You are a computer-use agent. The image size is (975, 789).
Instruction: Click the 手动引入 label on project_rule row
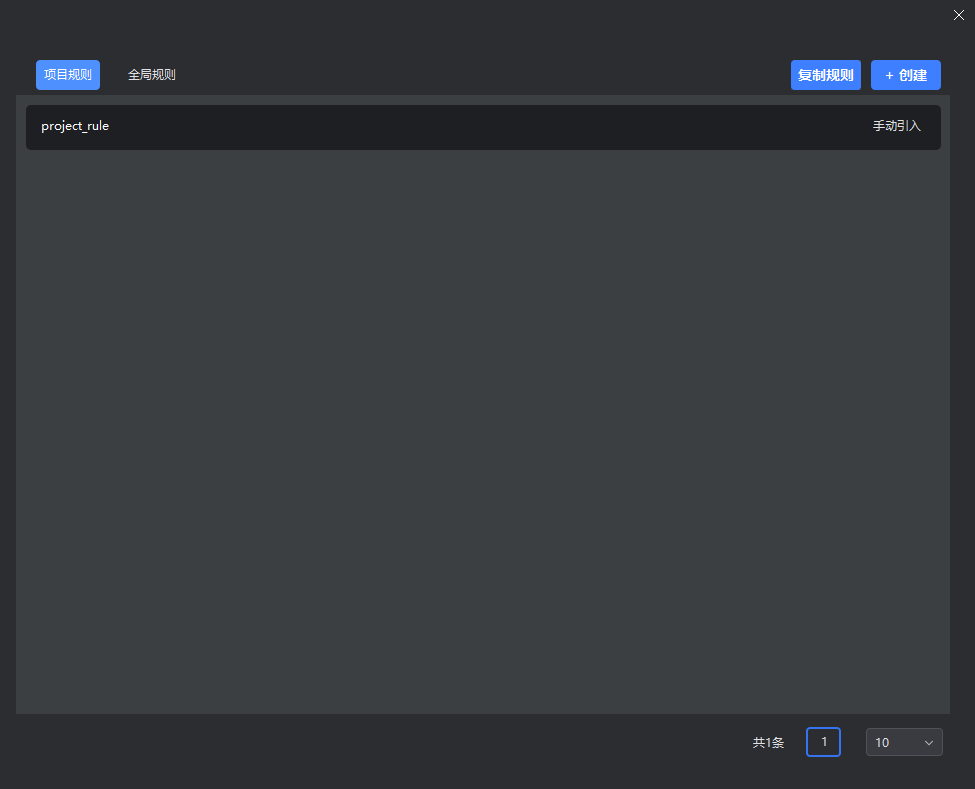click(896, 127)
